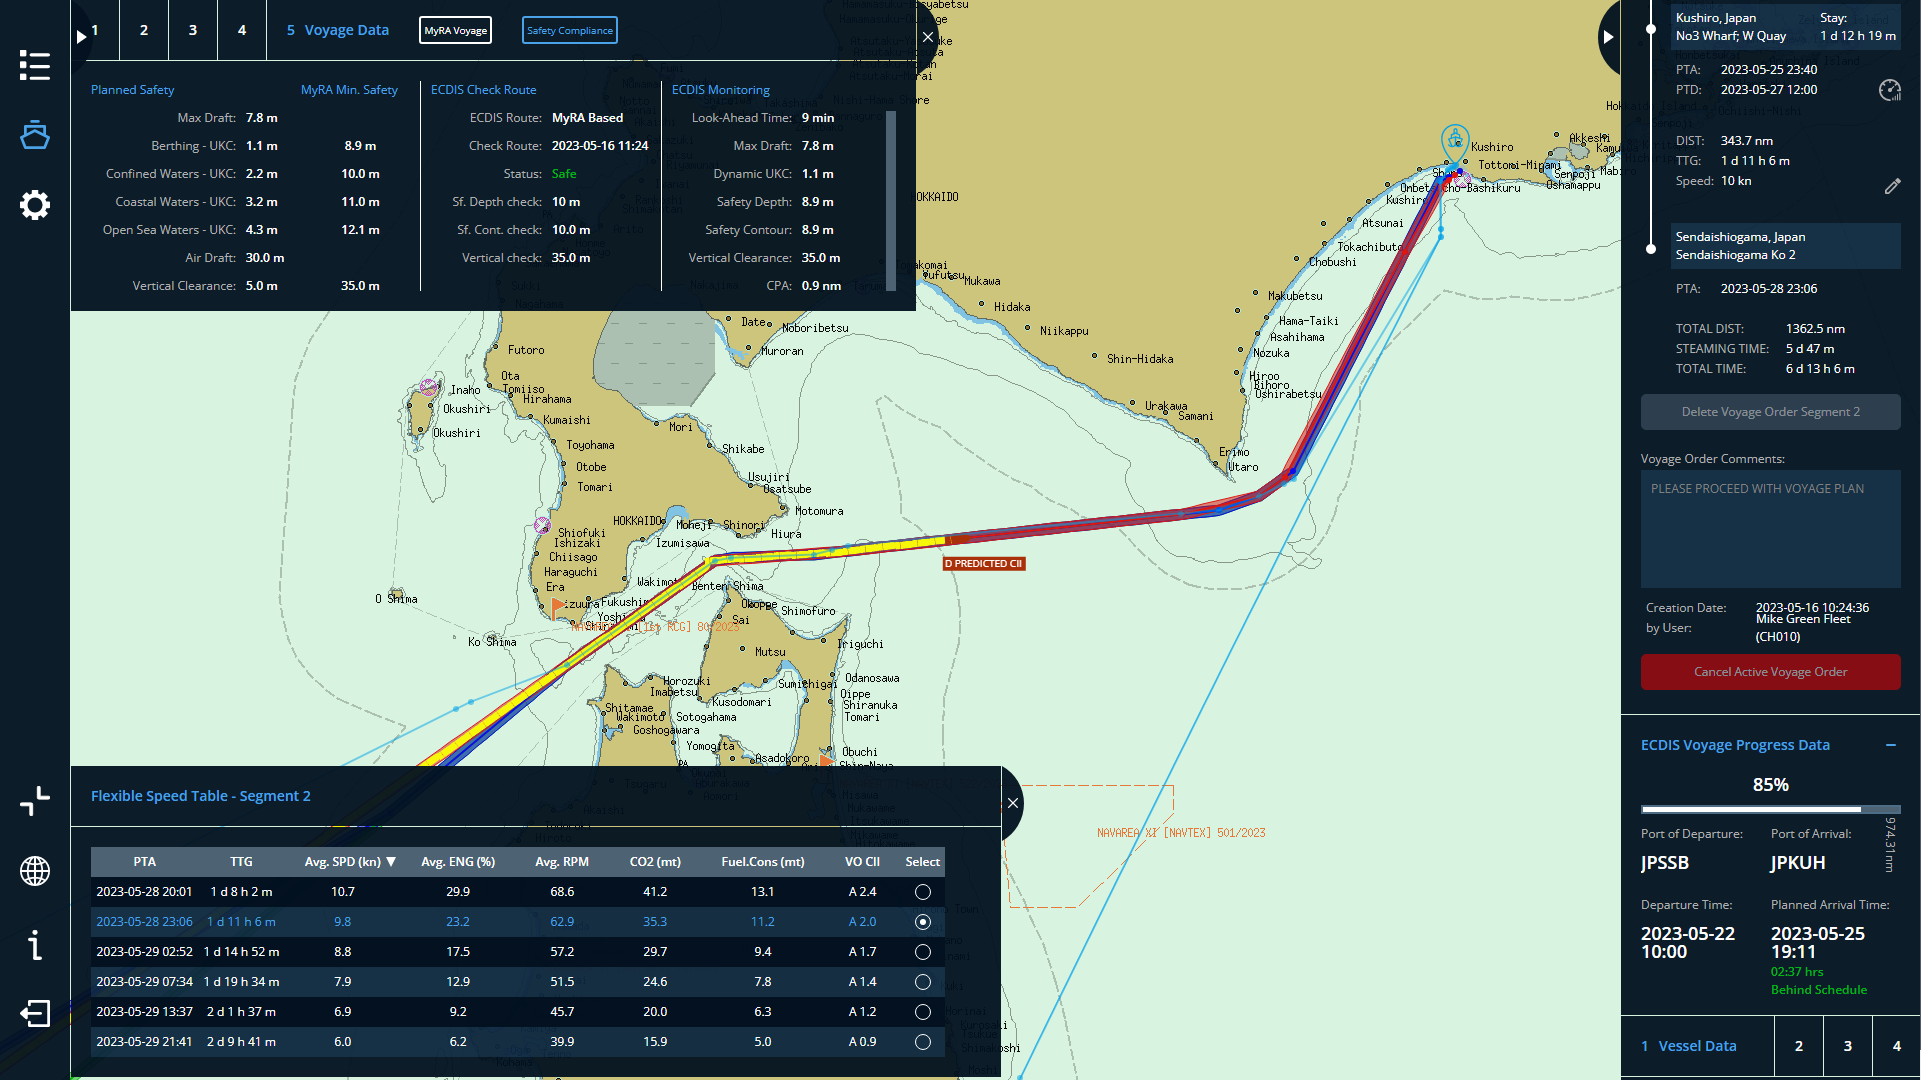
Task: Select the vessel ship icon in sidebar
Action: click(x=35, y=135)
